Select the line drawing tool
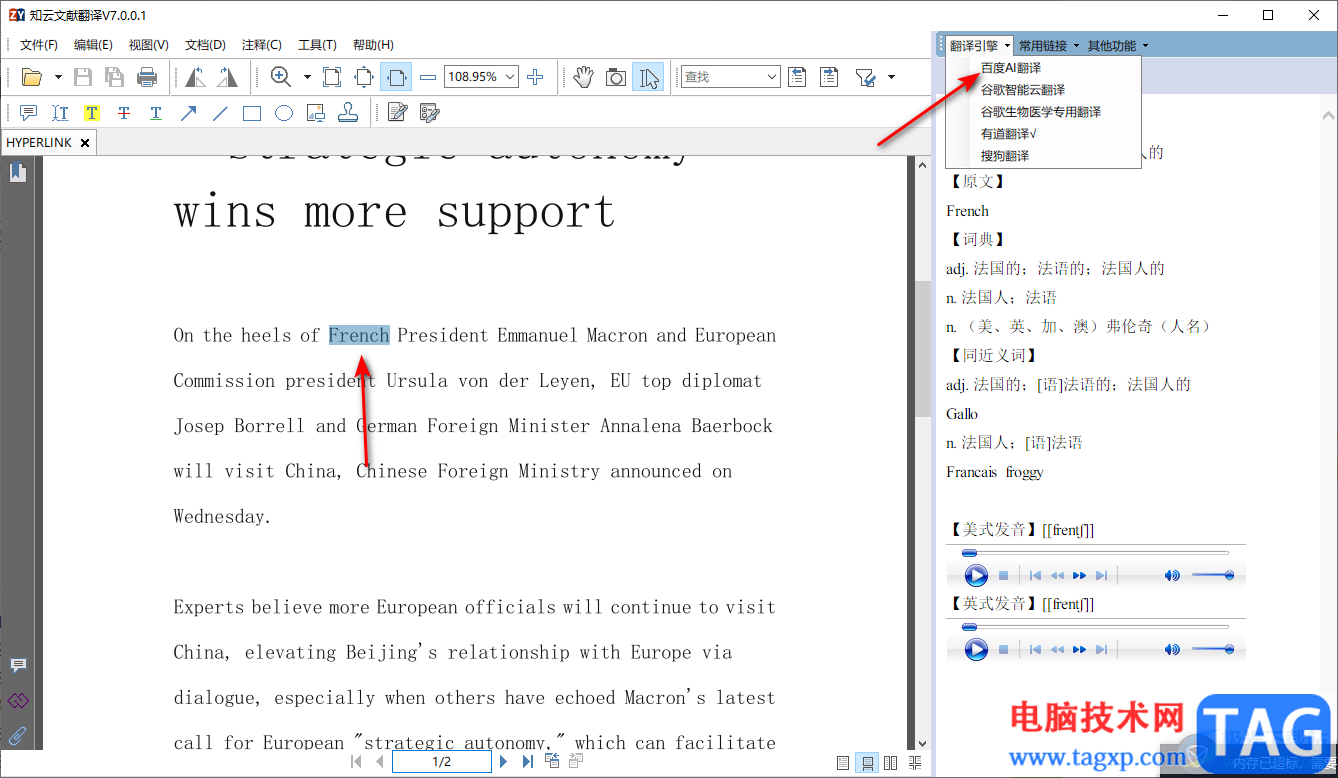 coord(220,113)
